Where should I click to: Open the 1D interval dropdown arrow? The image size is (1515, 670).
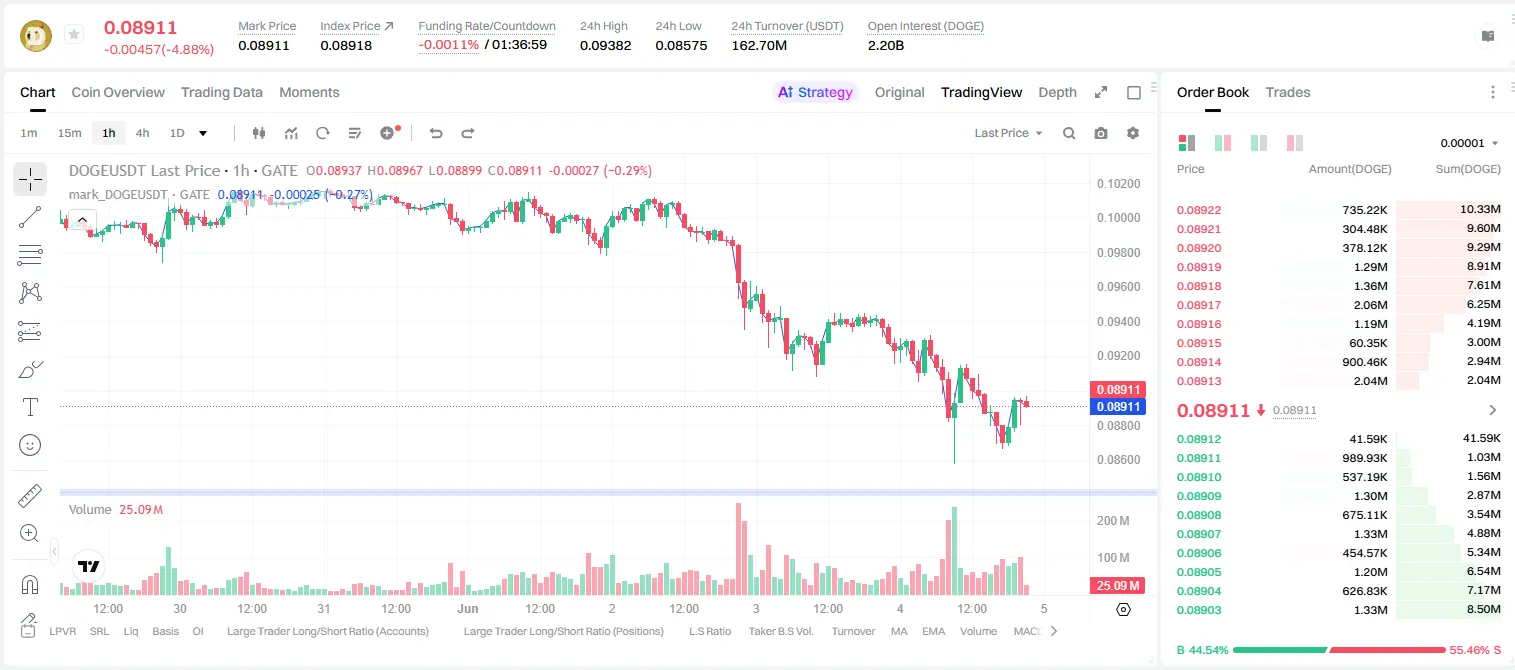[x=203, y=133]
